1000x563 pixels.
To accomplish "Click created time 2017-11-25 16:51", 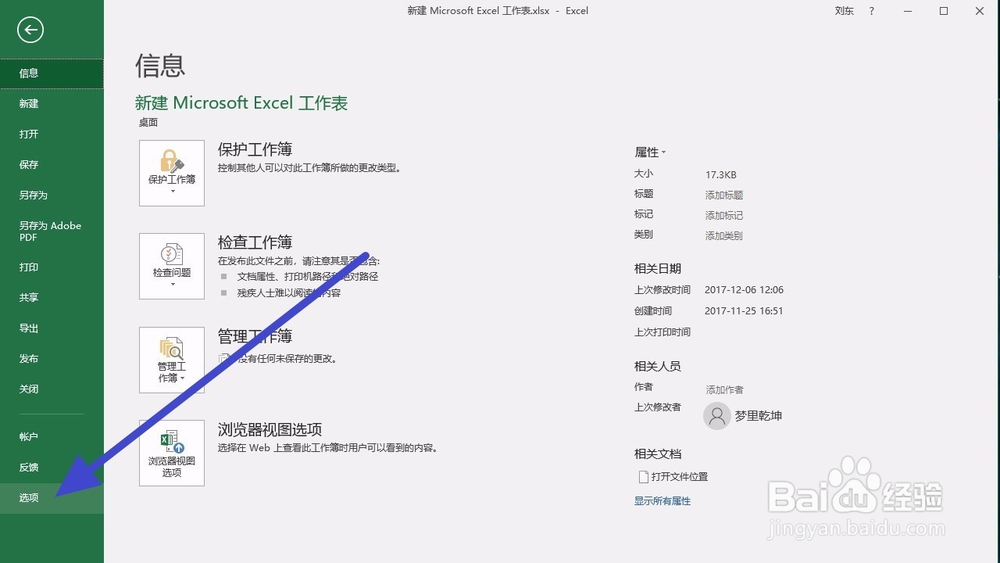I will tap(744, 311).
